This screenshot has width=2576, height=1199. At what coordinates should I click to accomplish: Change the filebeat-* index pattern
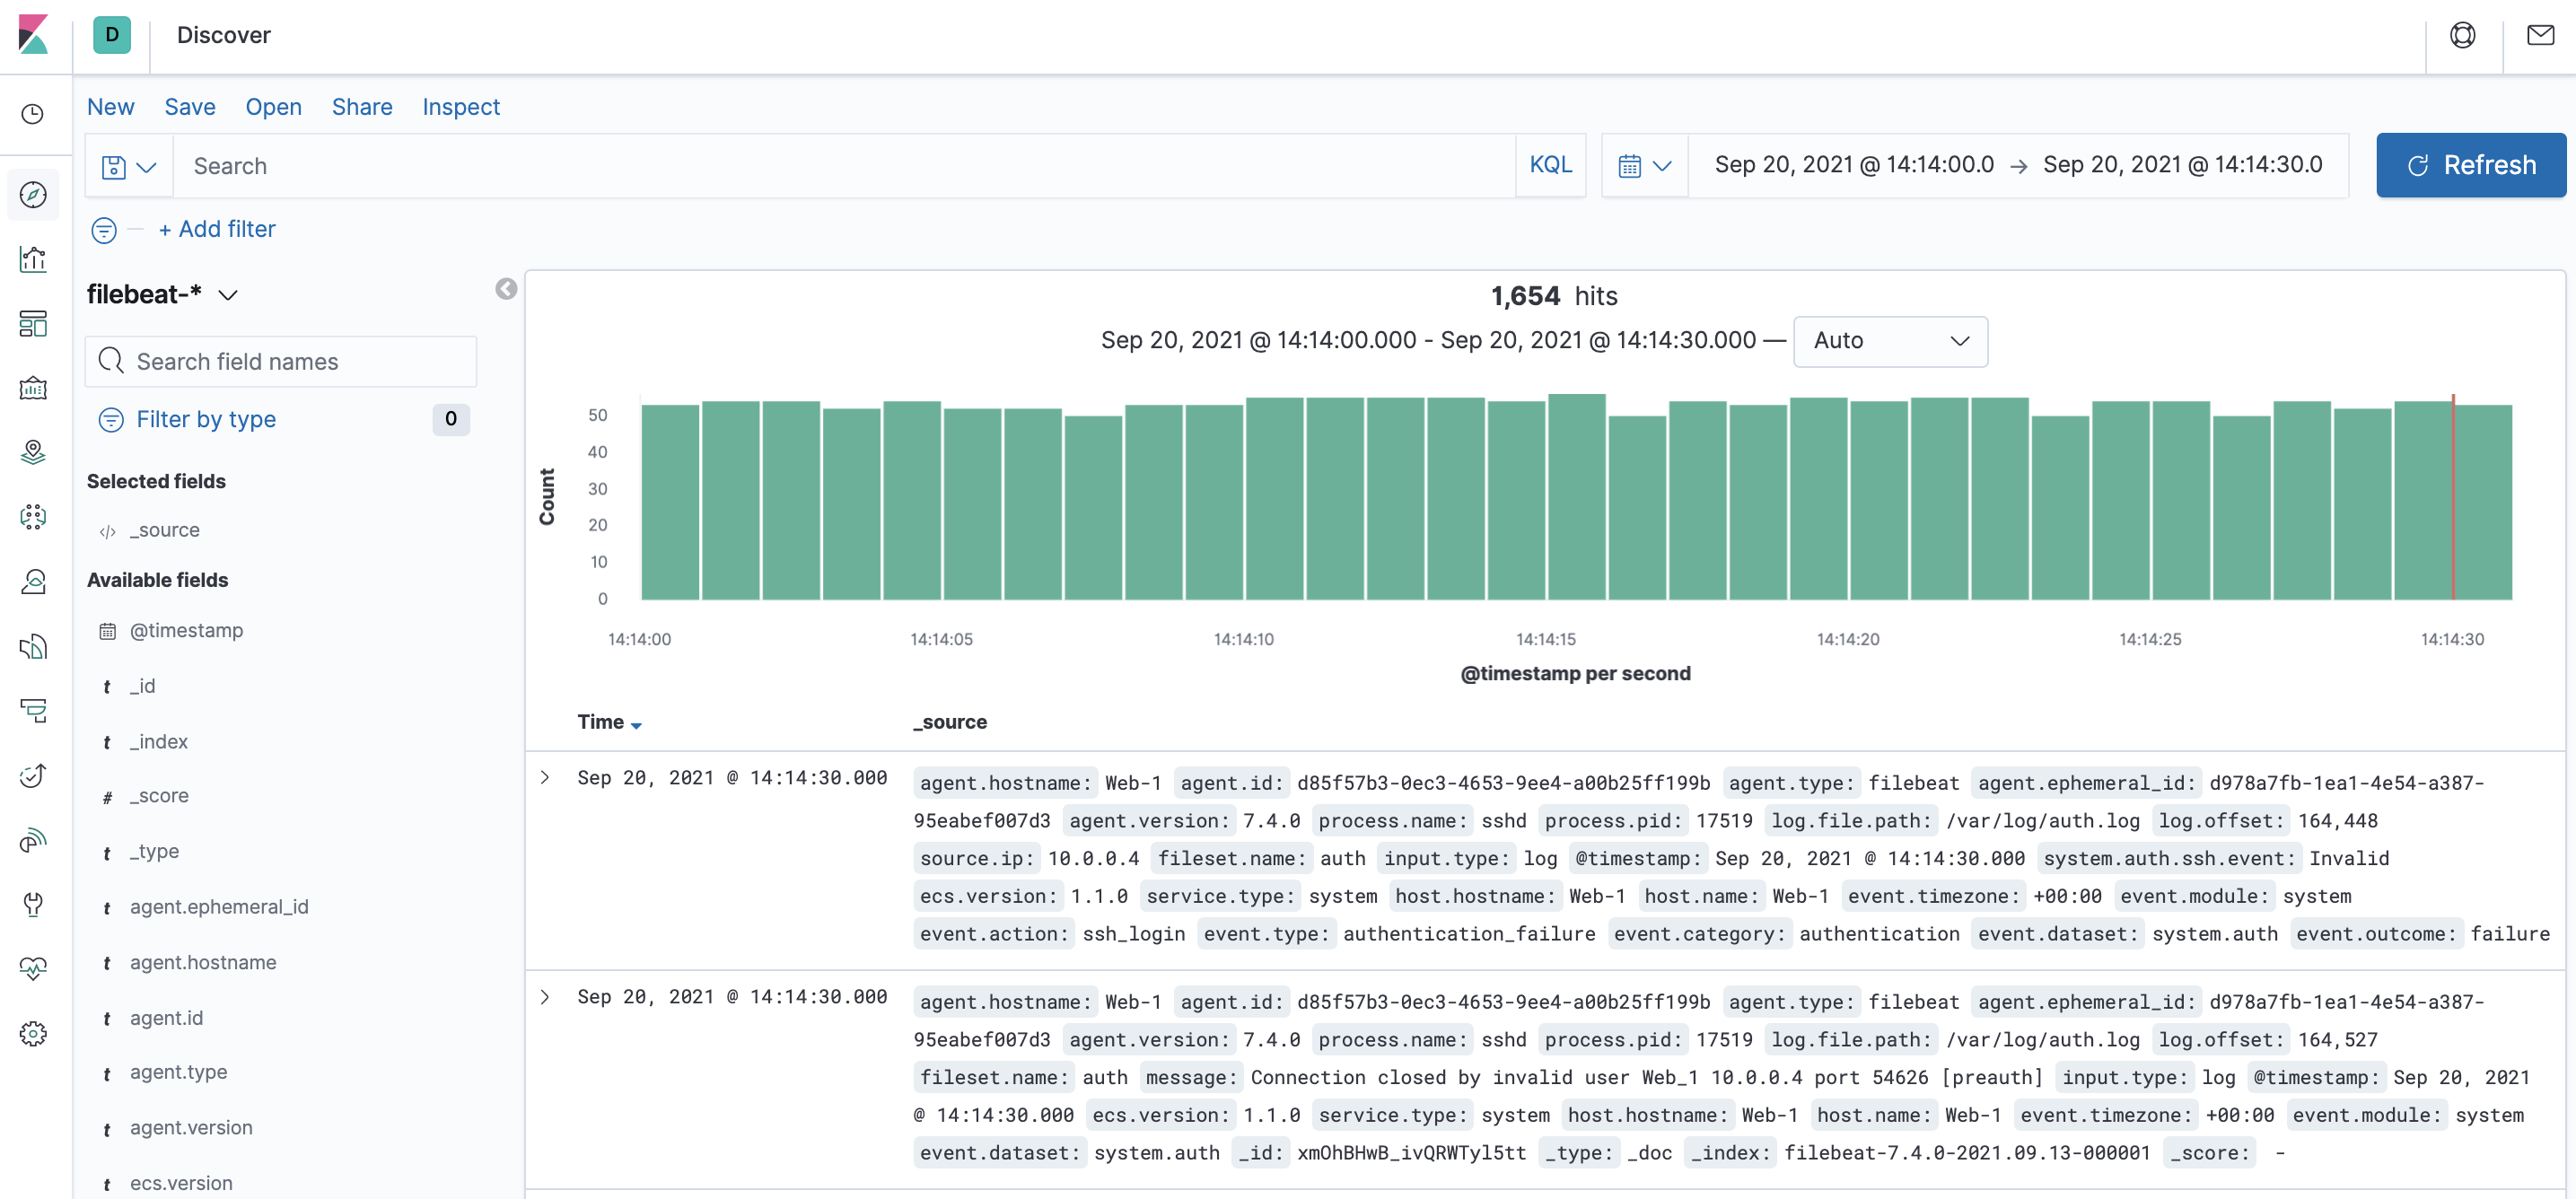click(x=162, y=295)
